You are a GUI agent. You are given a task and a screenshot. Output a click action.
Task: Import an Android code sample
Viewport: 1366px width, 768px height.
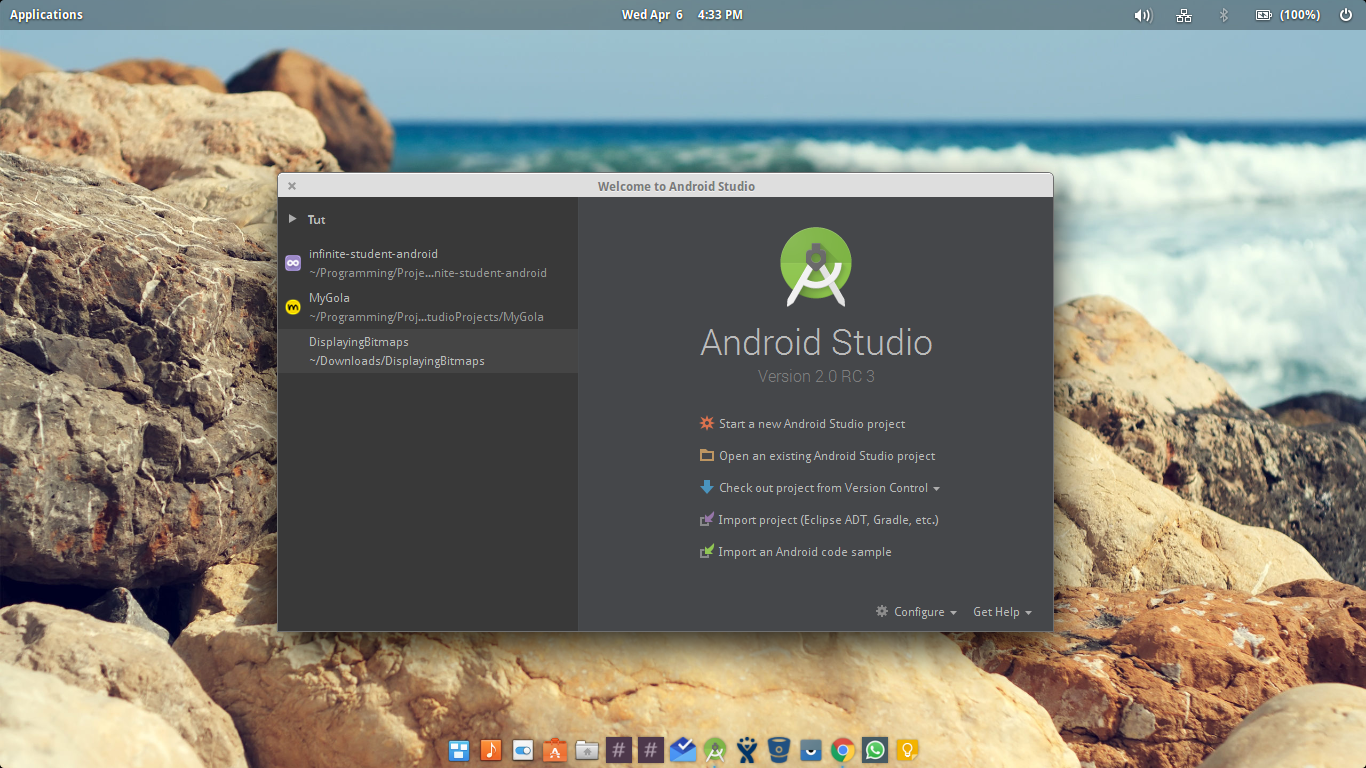coord(796,552)
